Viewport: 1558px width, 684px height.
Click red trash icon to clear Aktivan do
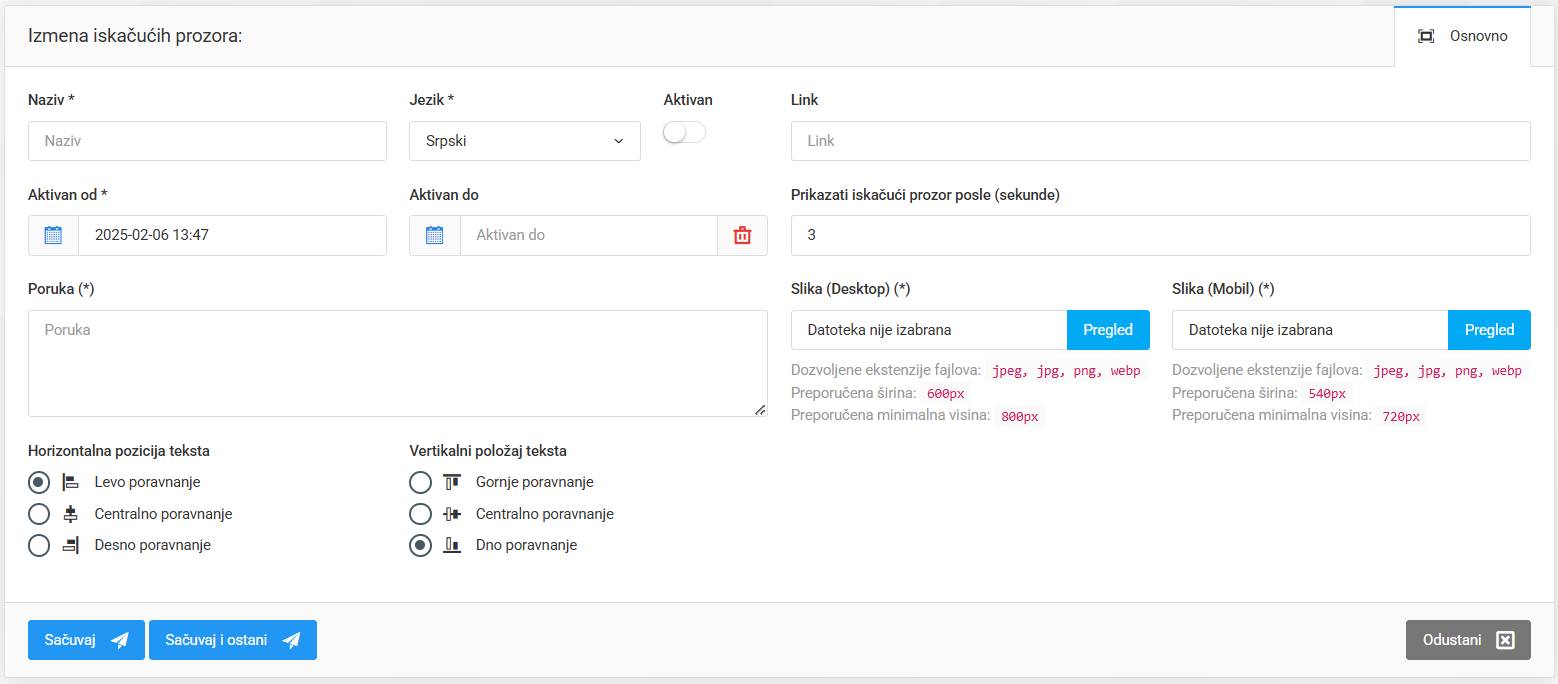coord(742,236)
